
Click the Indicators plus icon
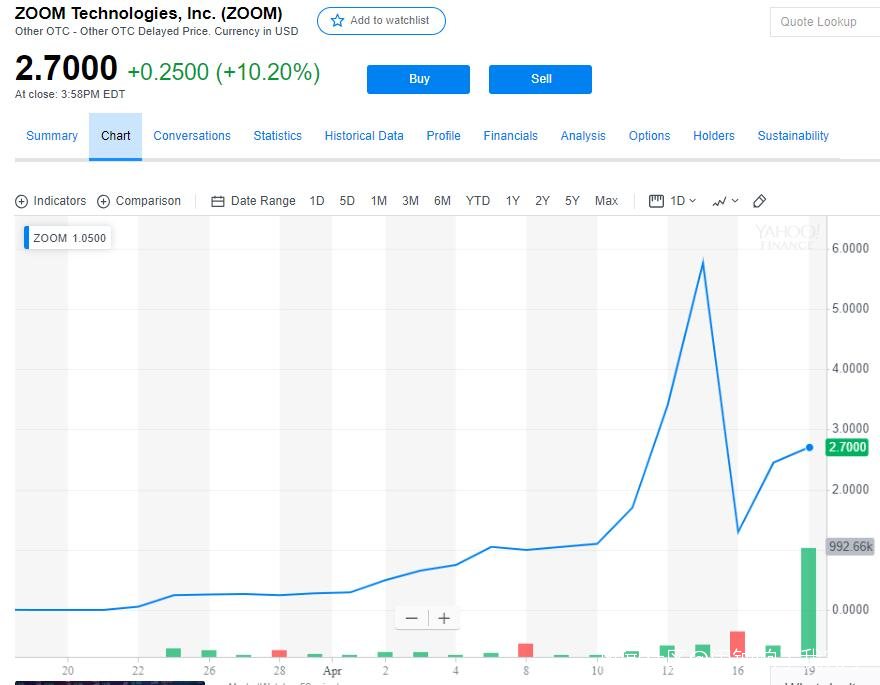click(21, 201)
